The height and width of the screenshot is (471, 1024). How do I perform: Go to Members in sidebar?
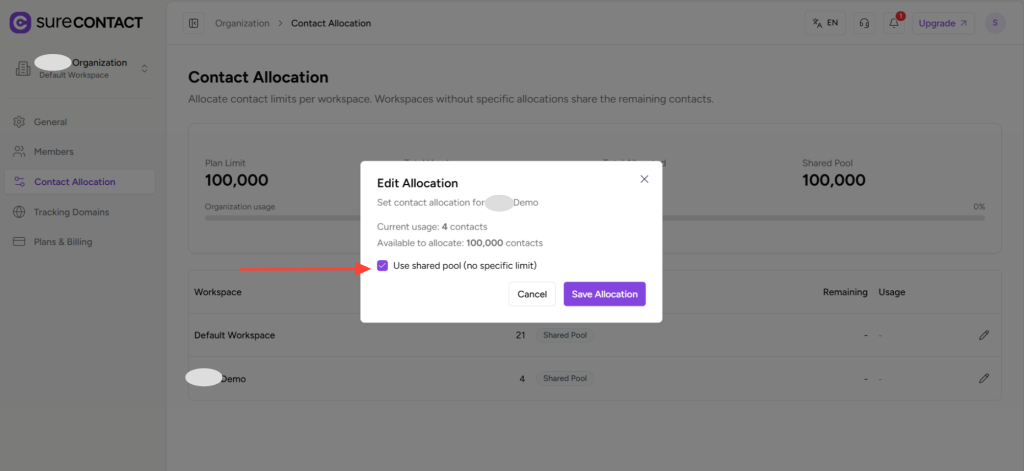[x=53, y=152]
